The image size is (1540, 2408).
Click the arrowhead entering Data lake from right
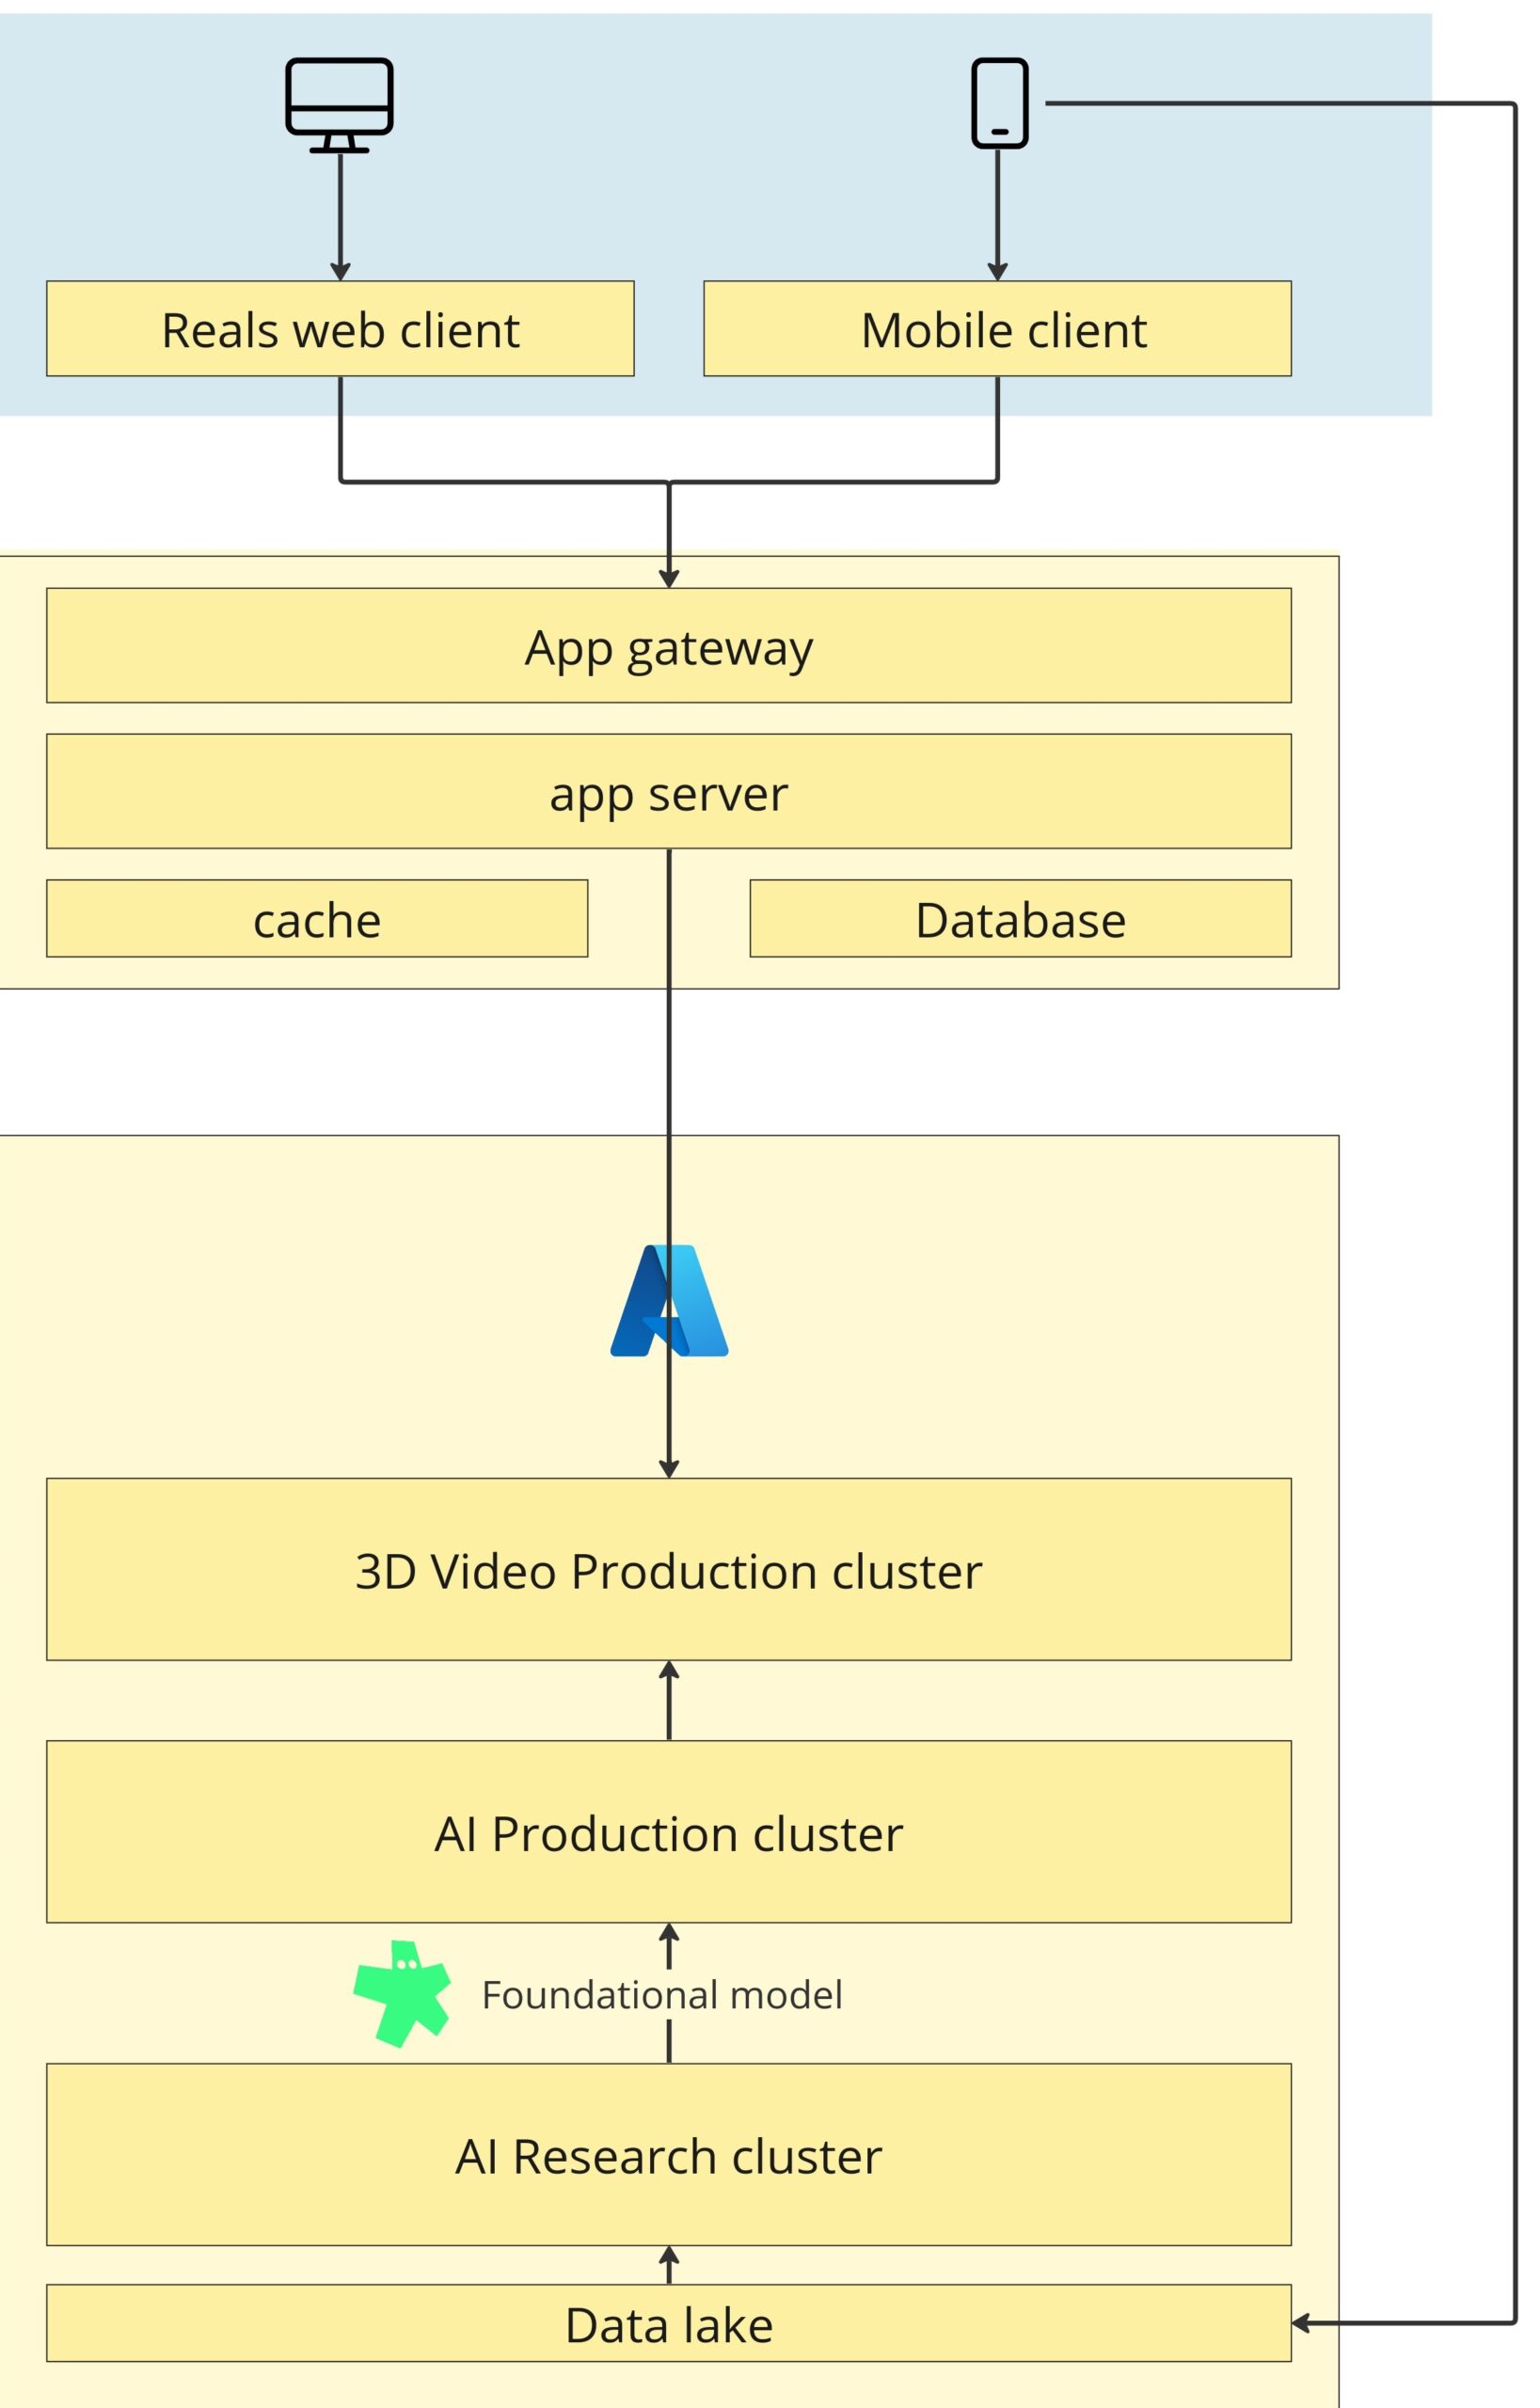point(1302,2323)
